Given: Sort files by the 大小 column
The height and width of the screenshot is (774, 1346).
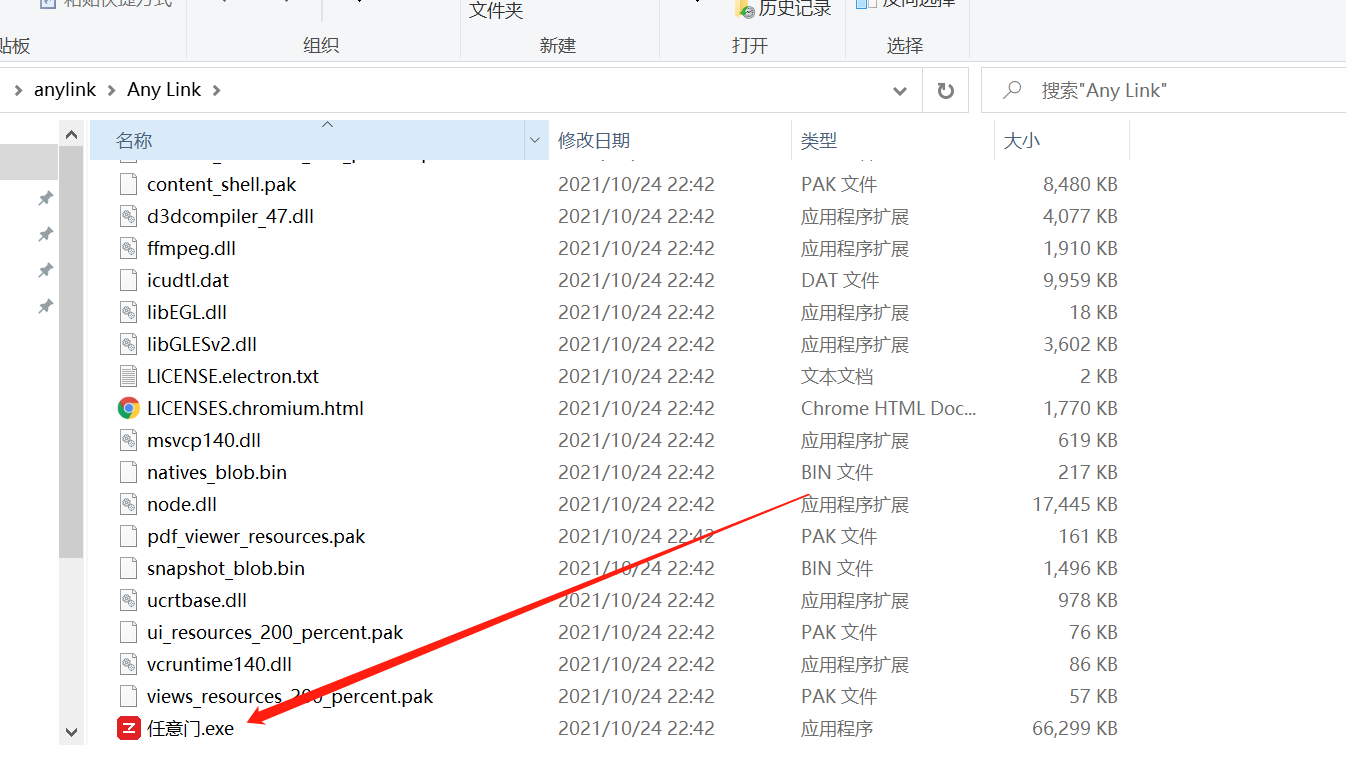Looking at the screenshot, I should [1022, 140].
